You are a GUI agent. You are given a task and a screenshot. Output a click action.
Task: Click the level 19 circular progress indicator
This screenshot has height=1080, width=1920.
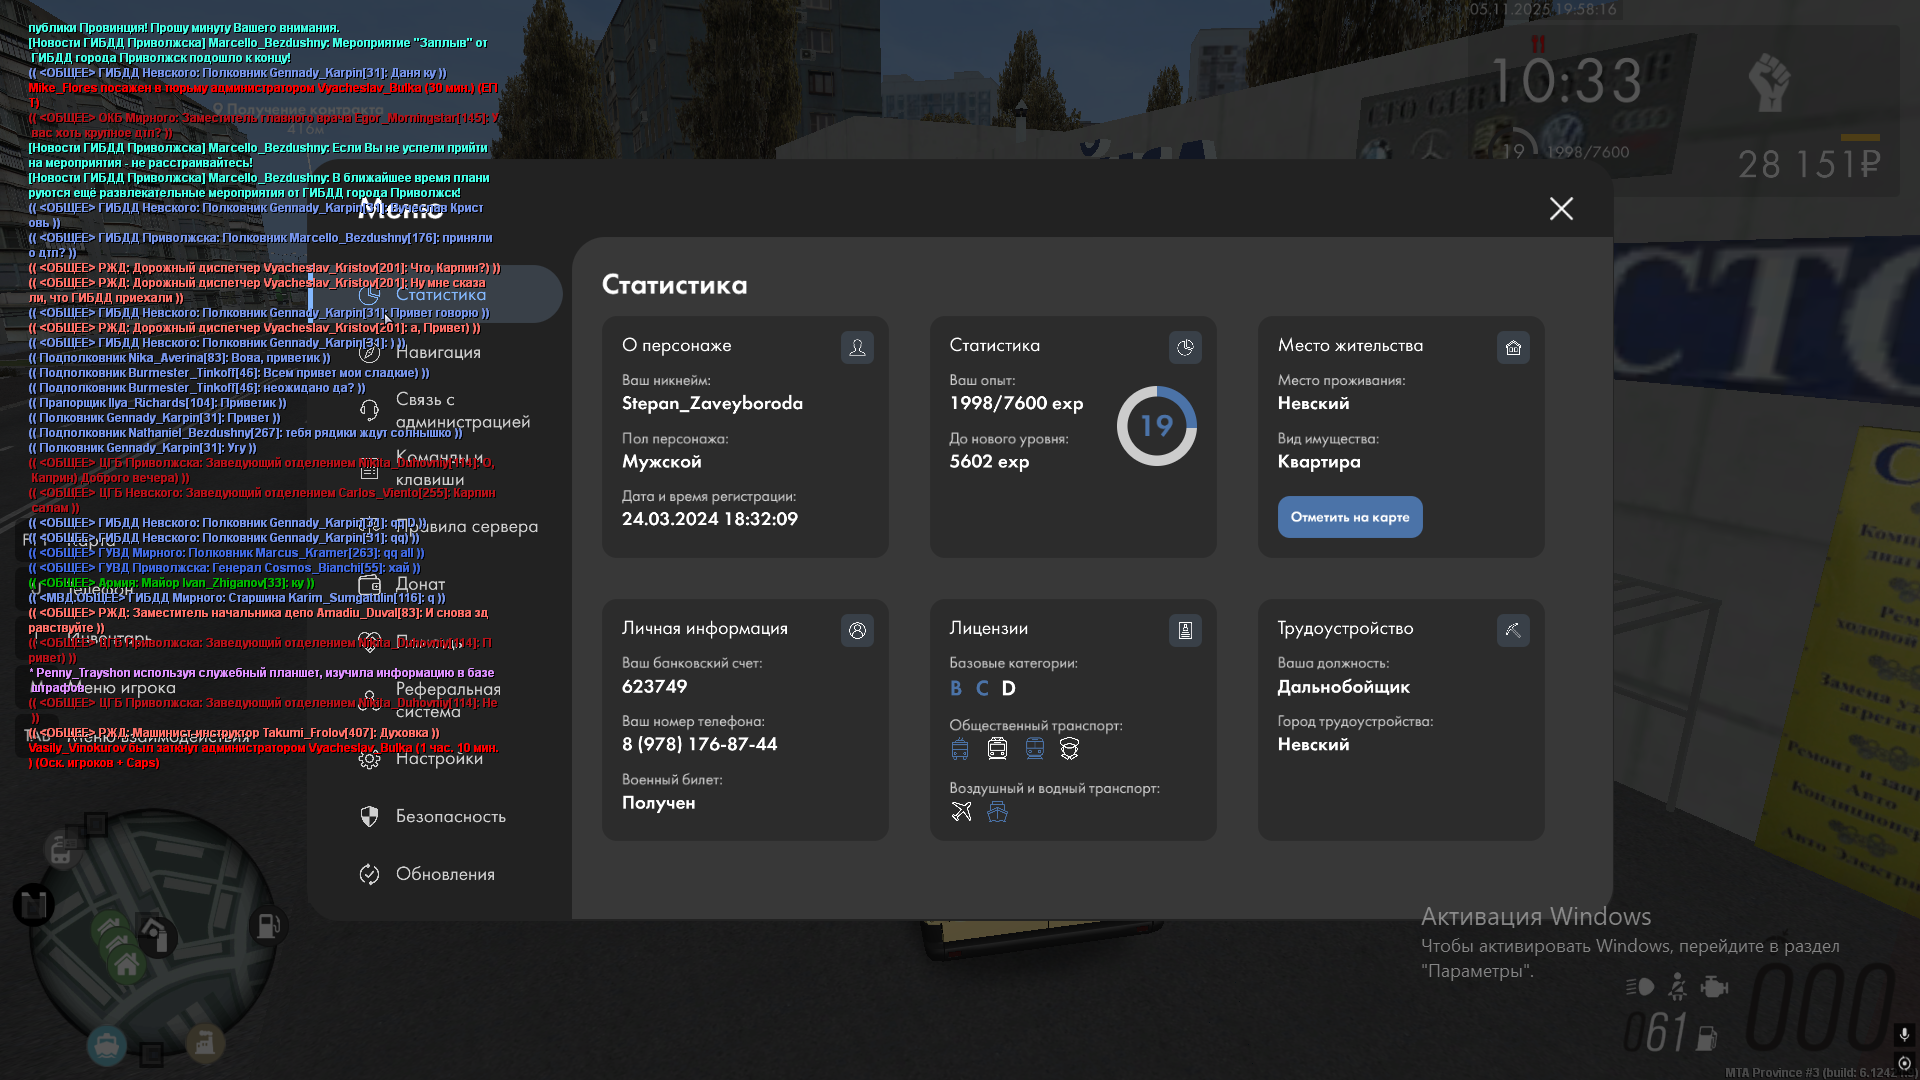click(x=1156, y=426)
